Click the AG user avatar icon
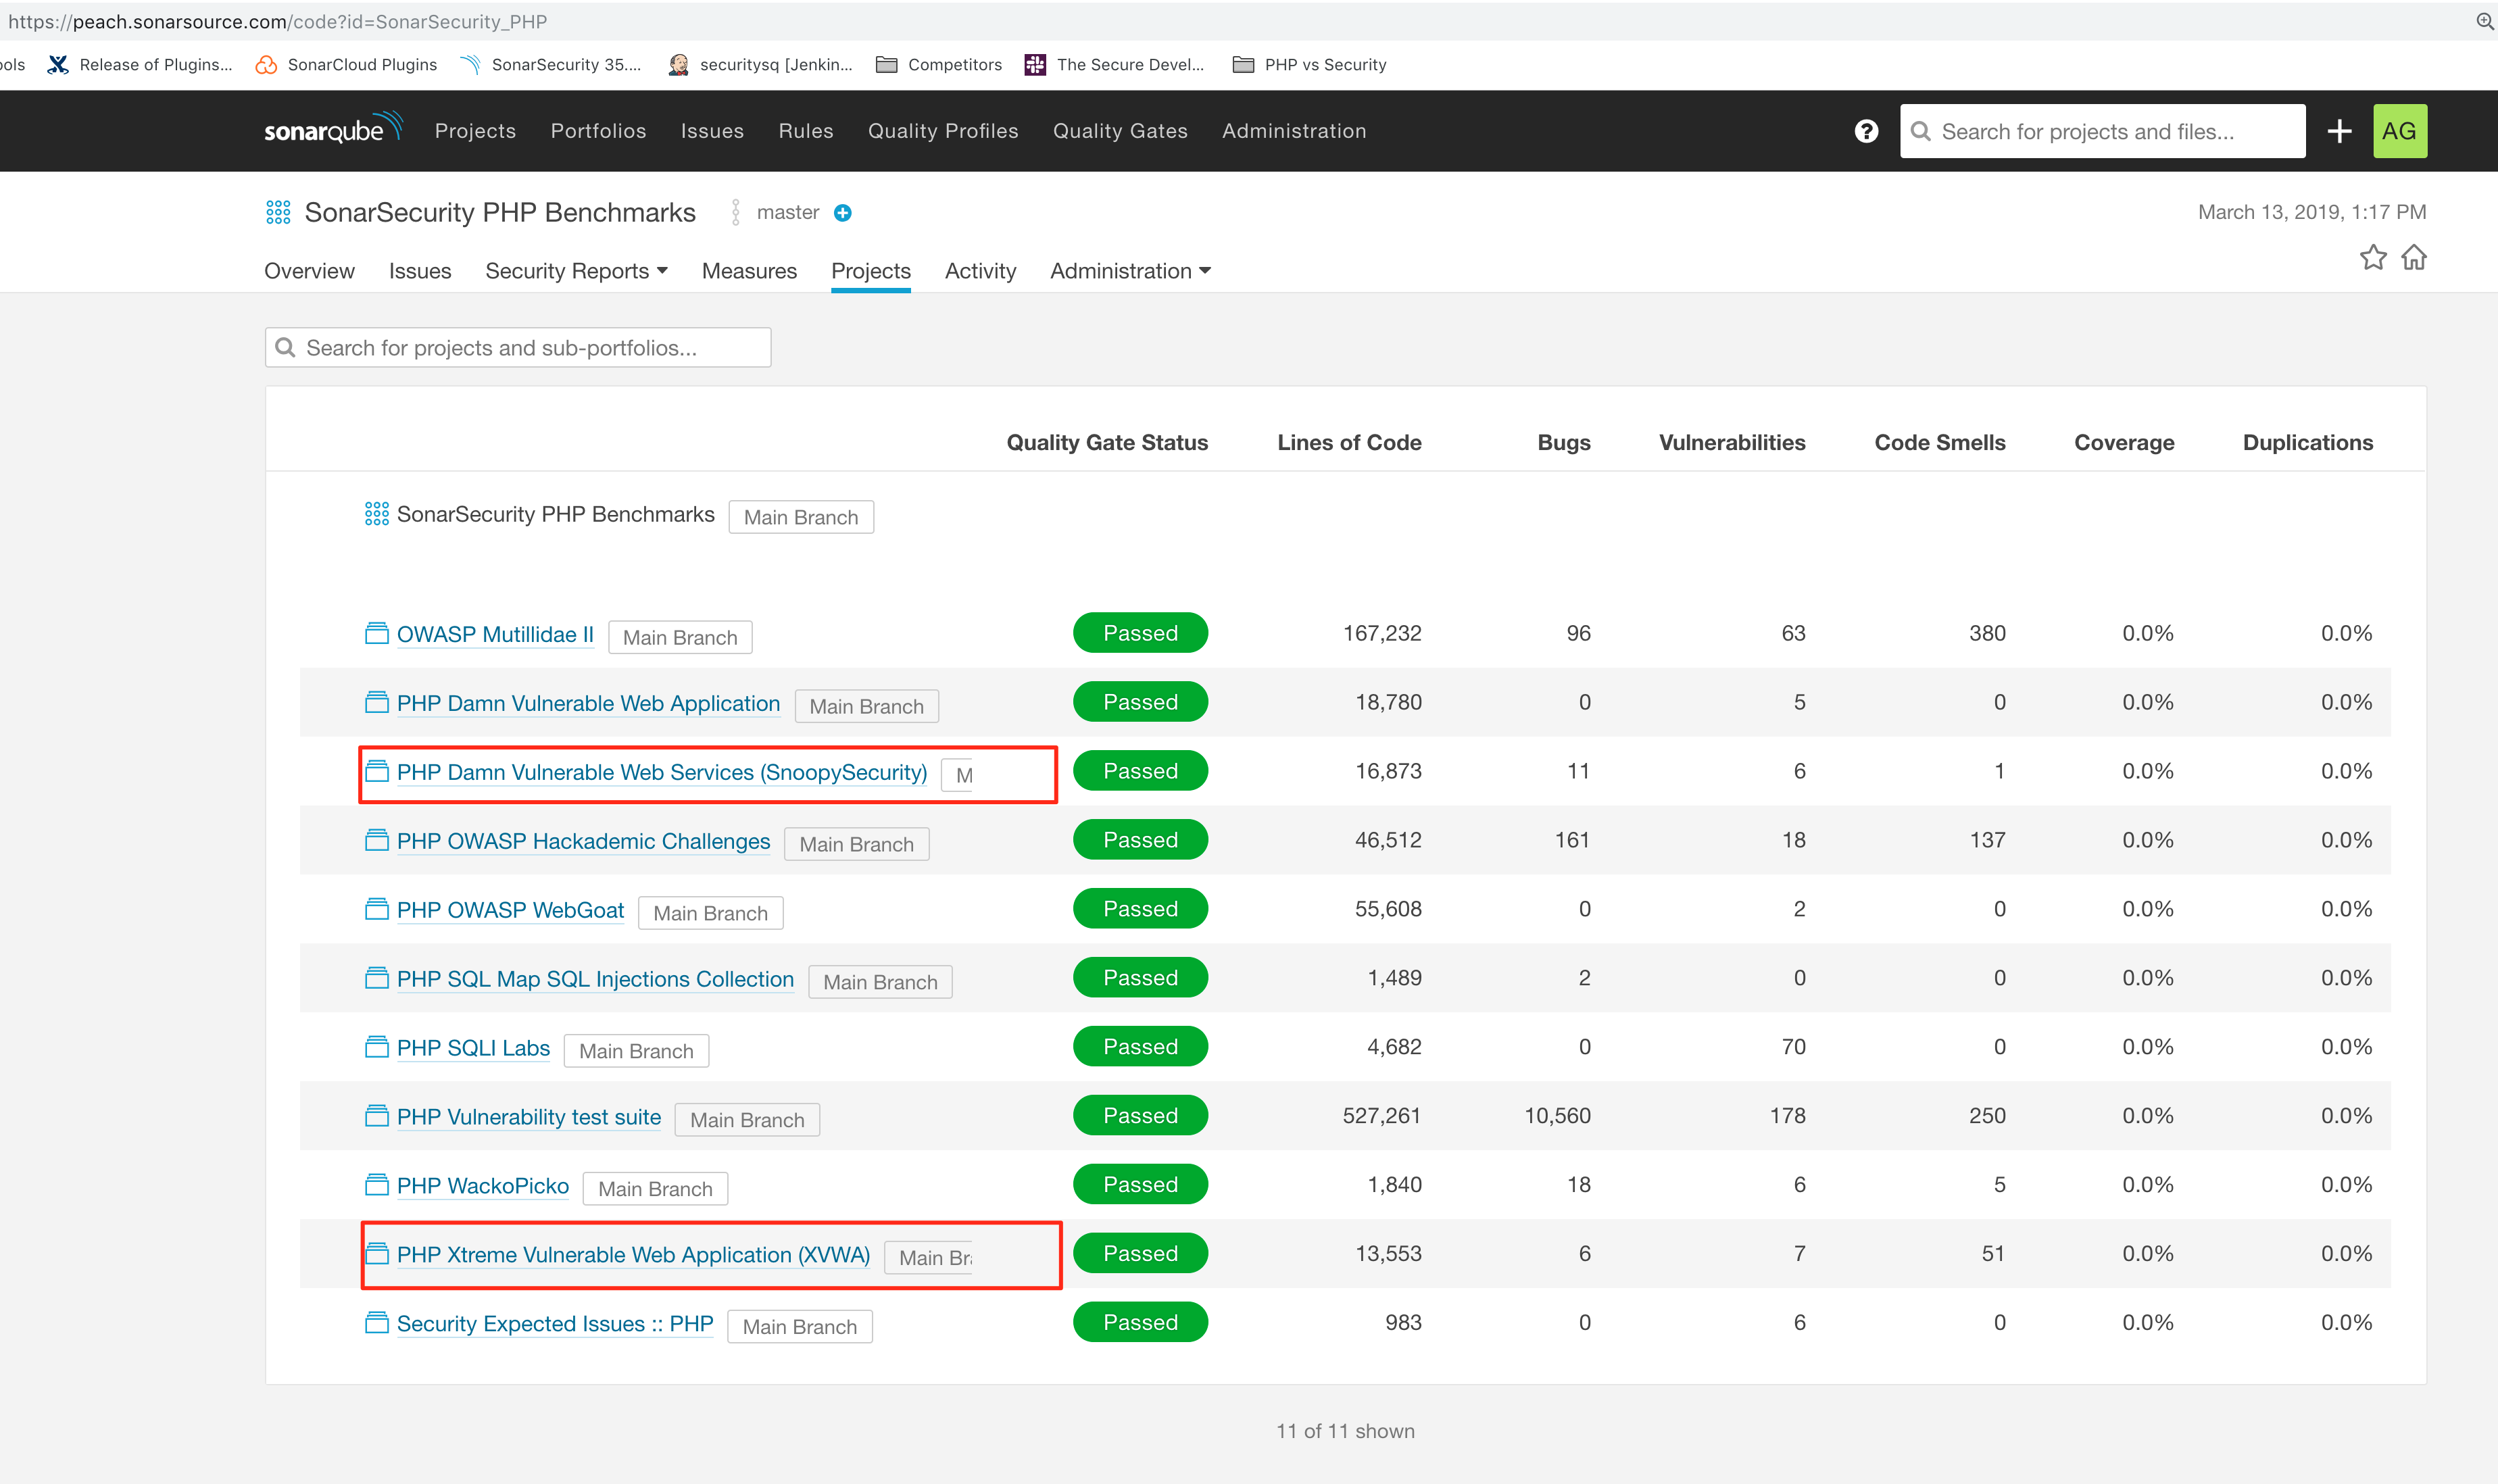The height and width of the screenshot is (1484, 2498). 2399,129
